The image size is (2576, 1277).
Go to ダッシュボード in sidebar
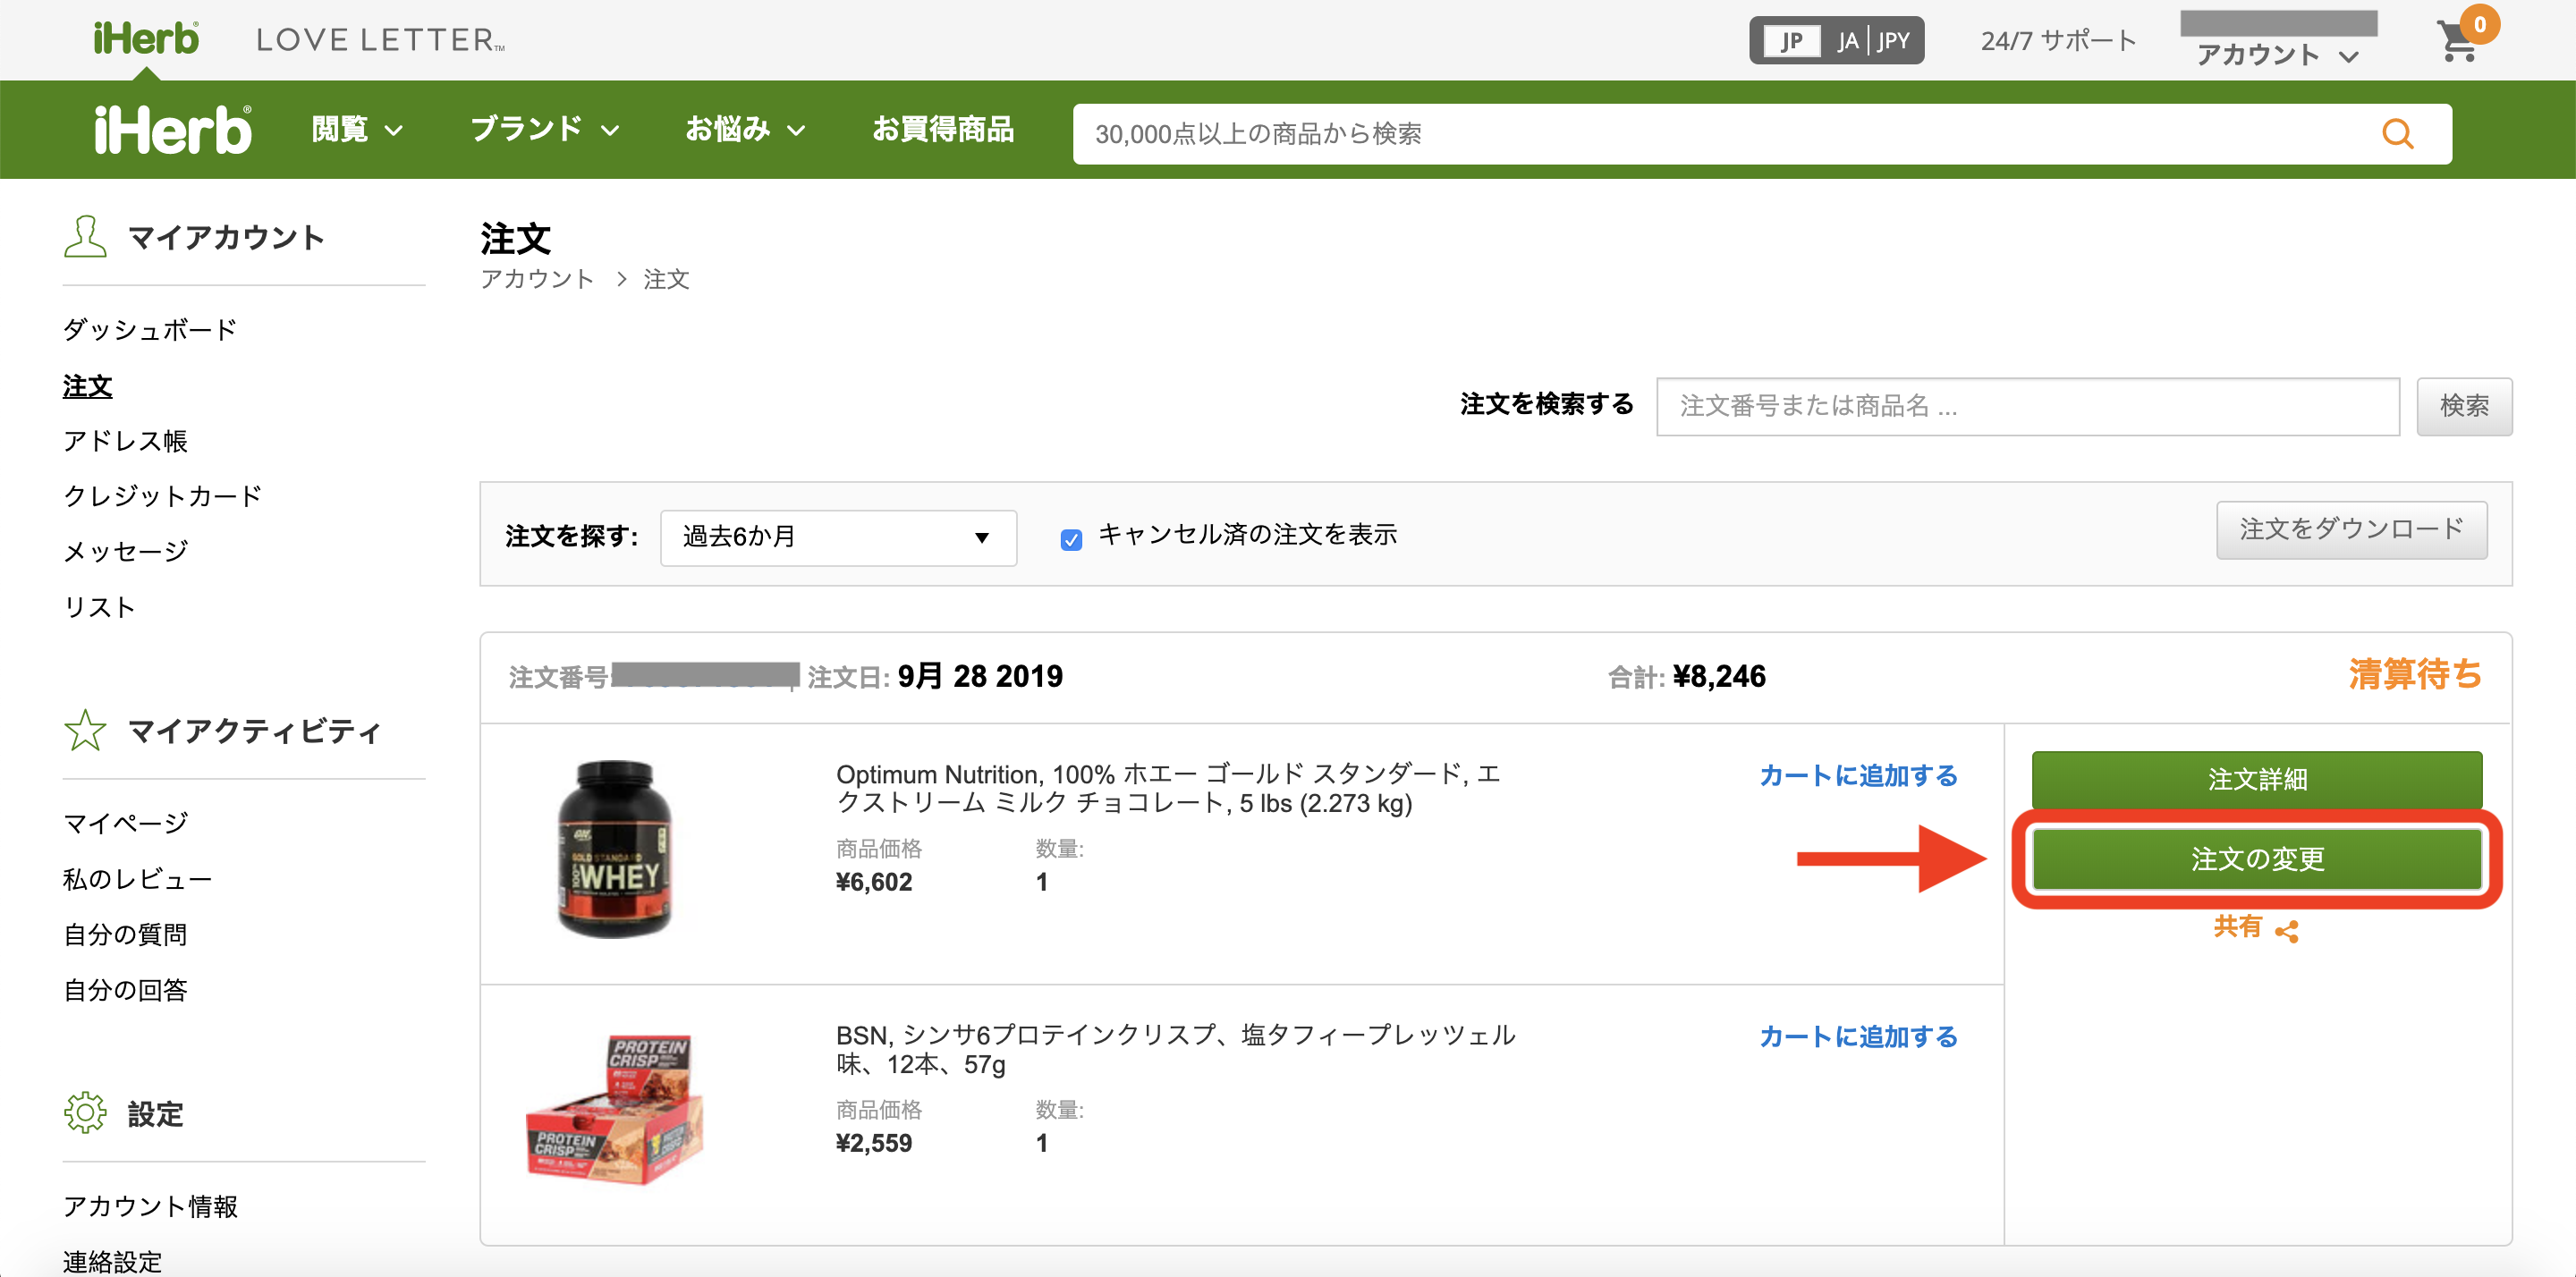150,329
